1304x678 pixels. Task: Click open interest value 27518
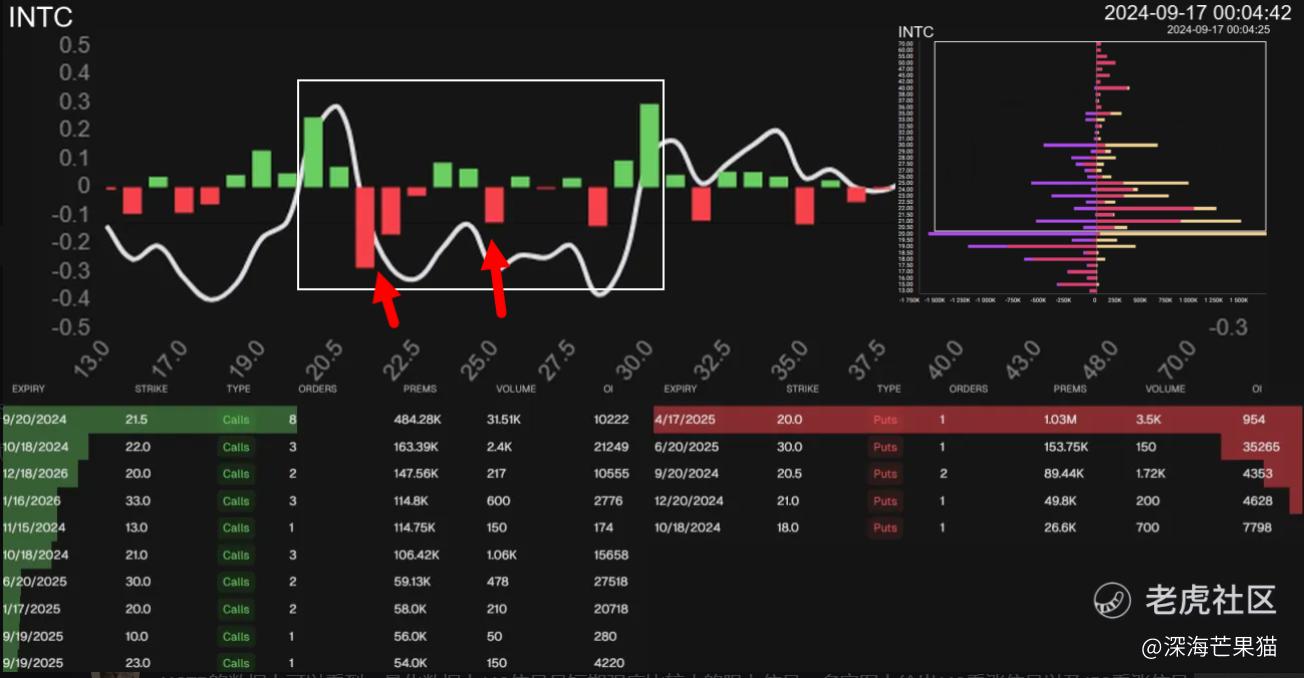point(611,582)
